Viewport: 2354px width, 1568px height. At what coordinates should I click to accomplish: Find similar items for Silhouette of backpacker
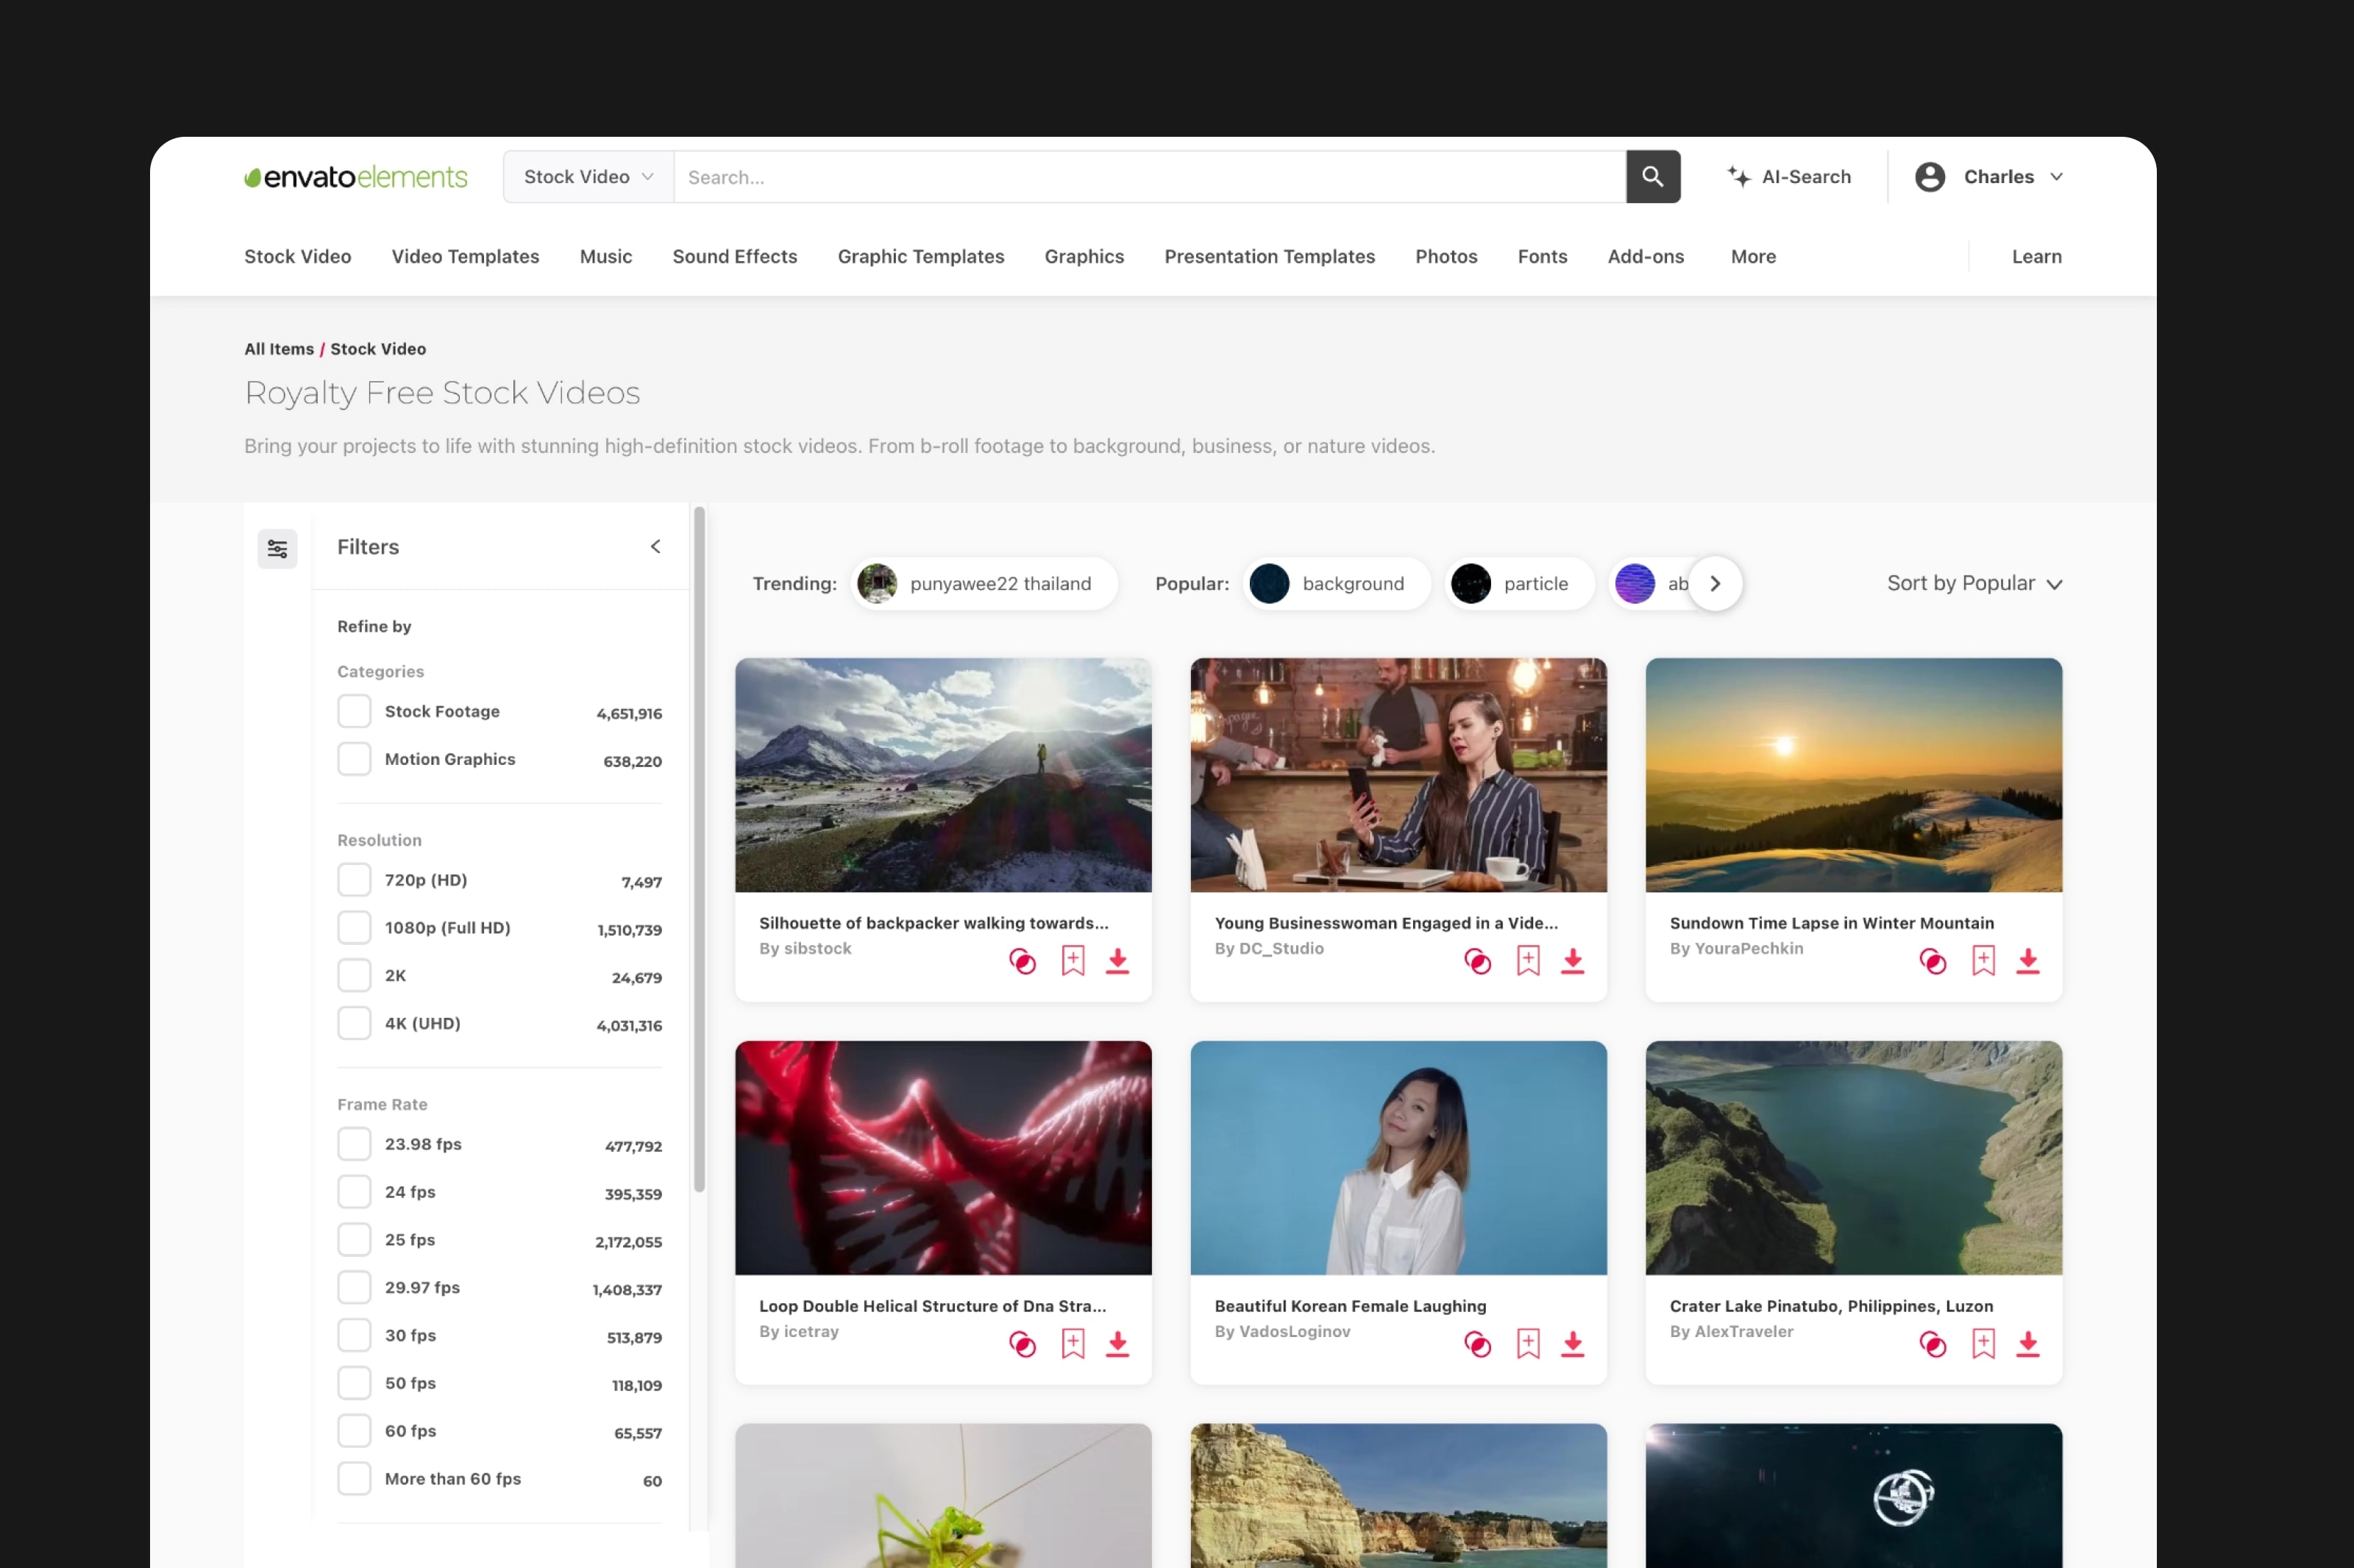click(1022, 962)
